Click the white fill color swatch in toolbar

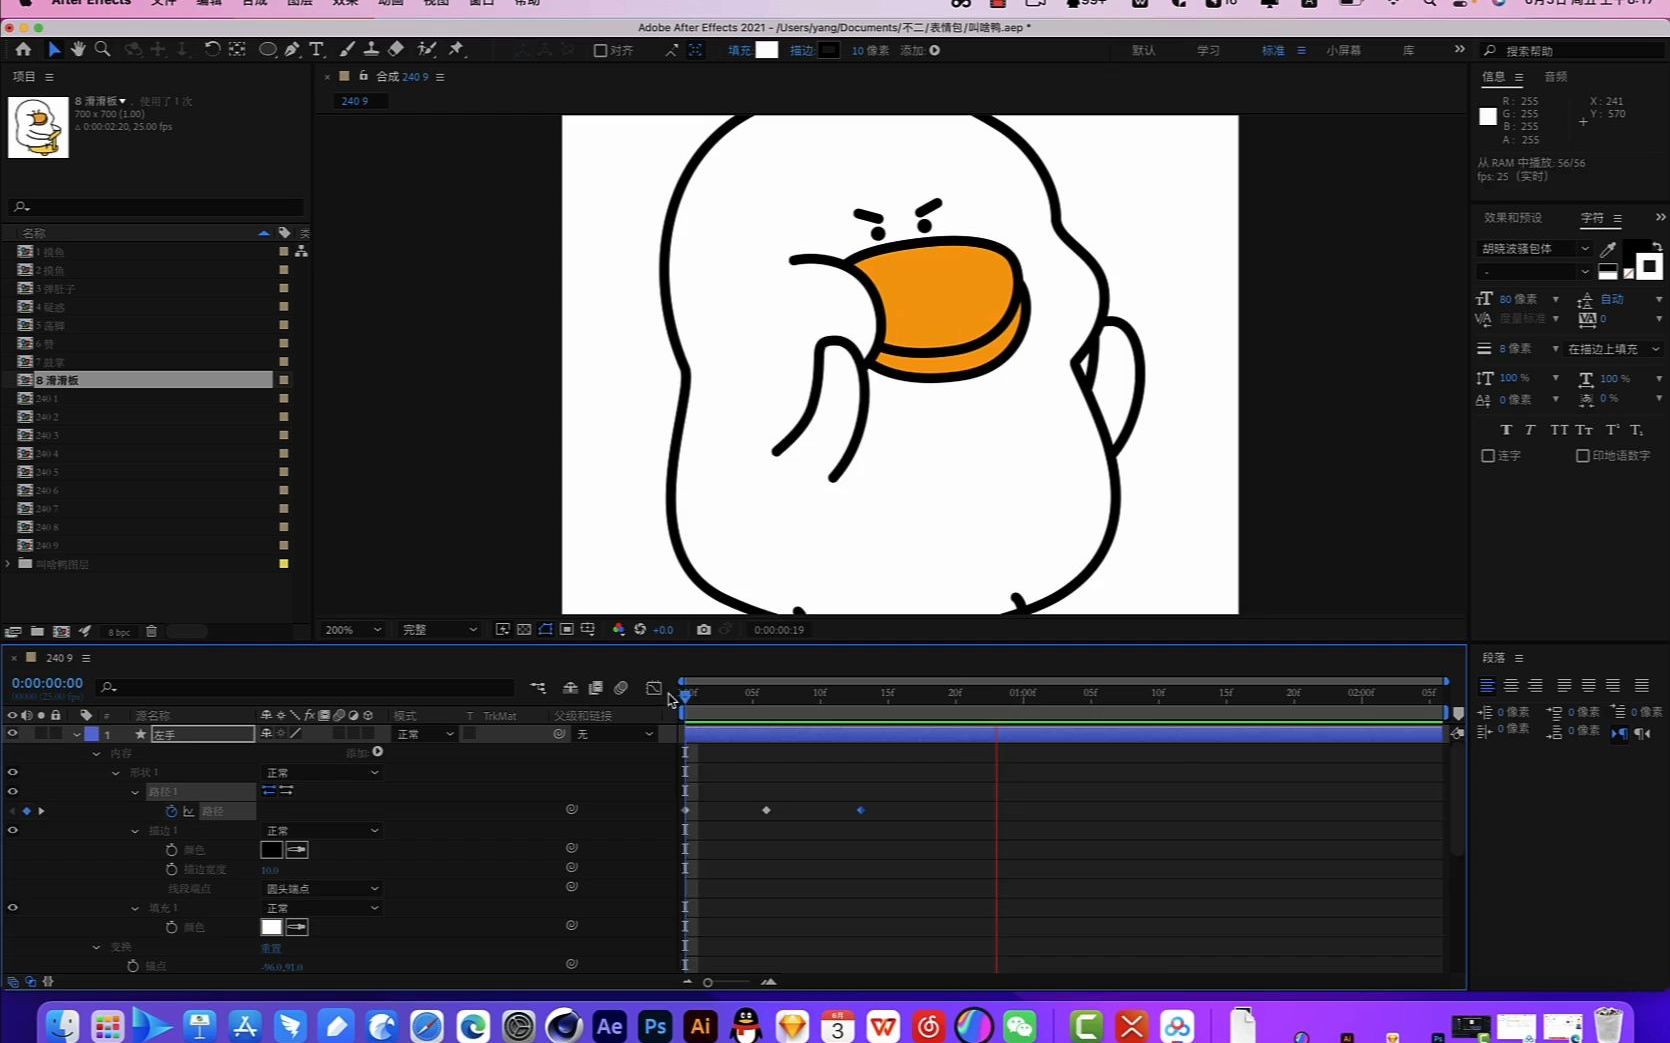pyautogui.click(x=767, y=50)
